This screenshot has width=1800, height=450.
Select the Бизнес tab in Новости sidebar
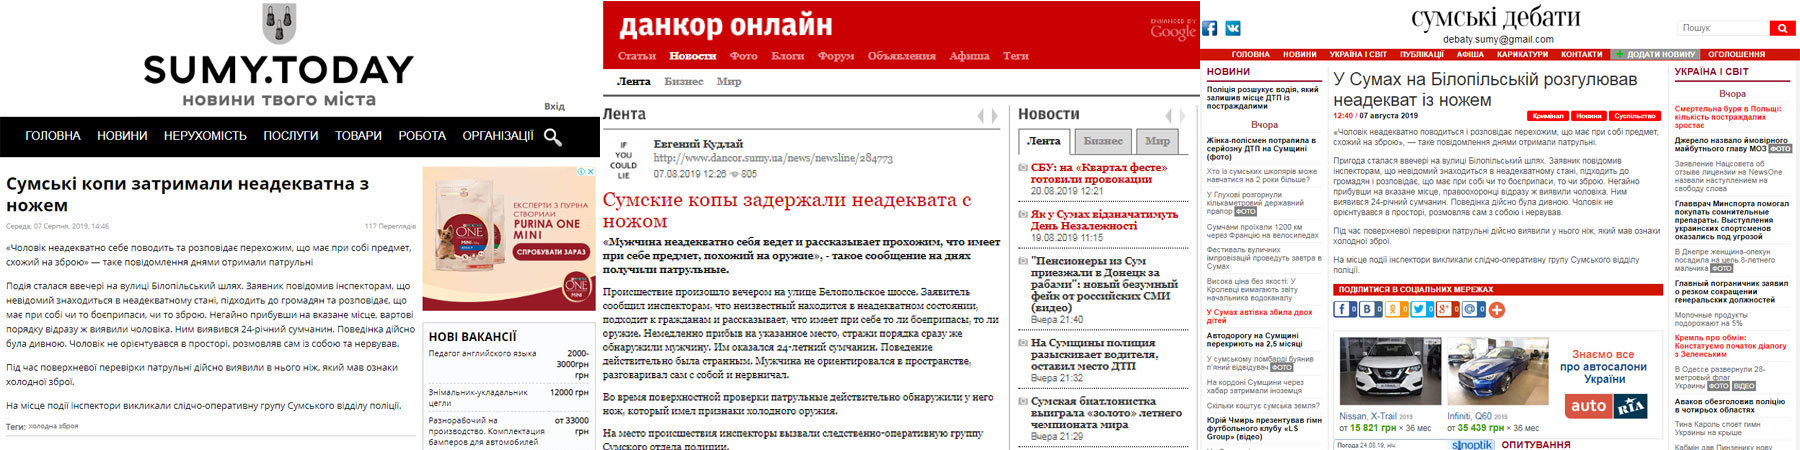[1103, 142]
